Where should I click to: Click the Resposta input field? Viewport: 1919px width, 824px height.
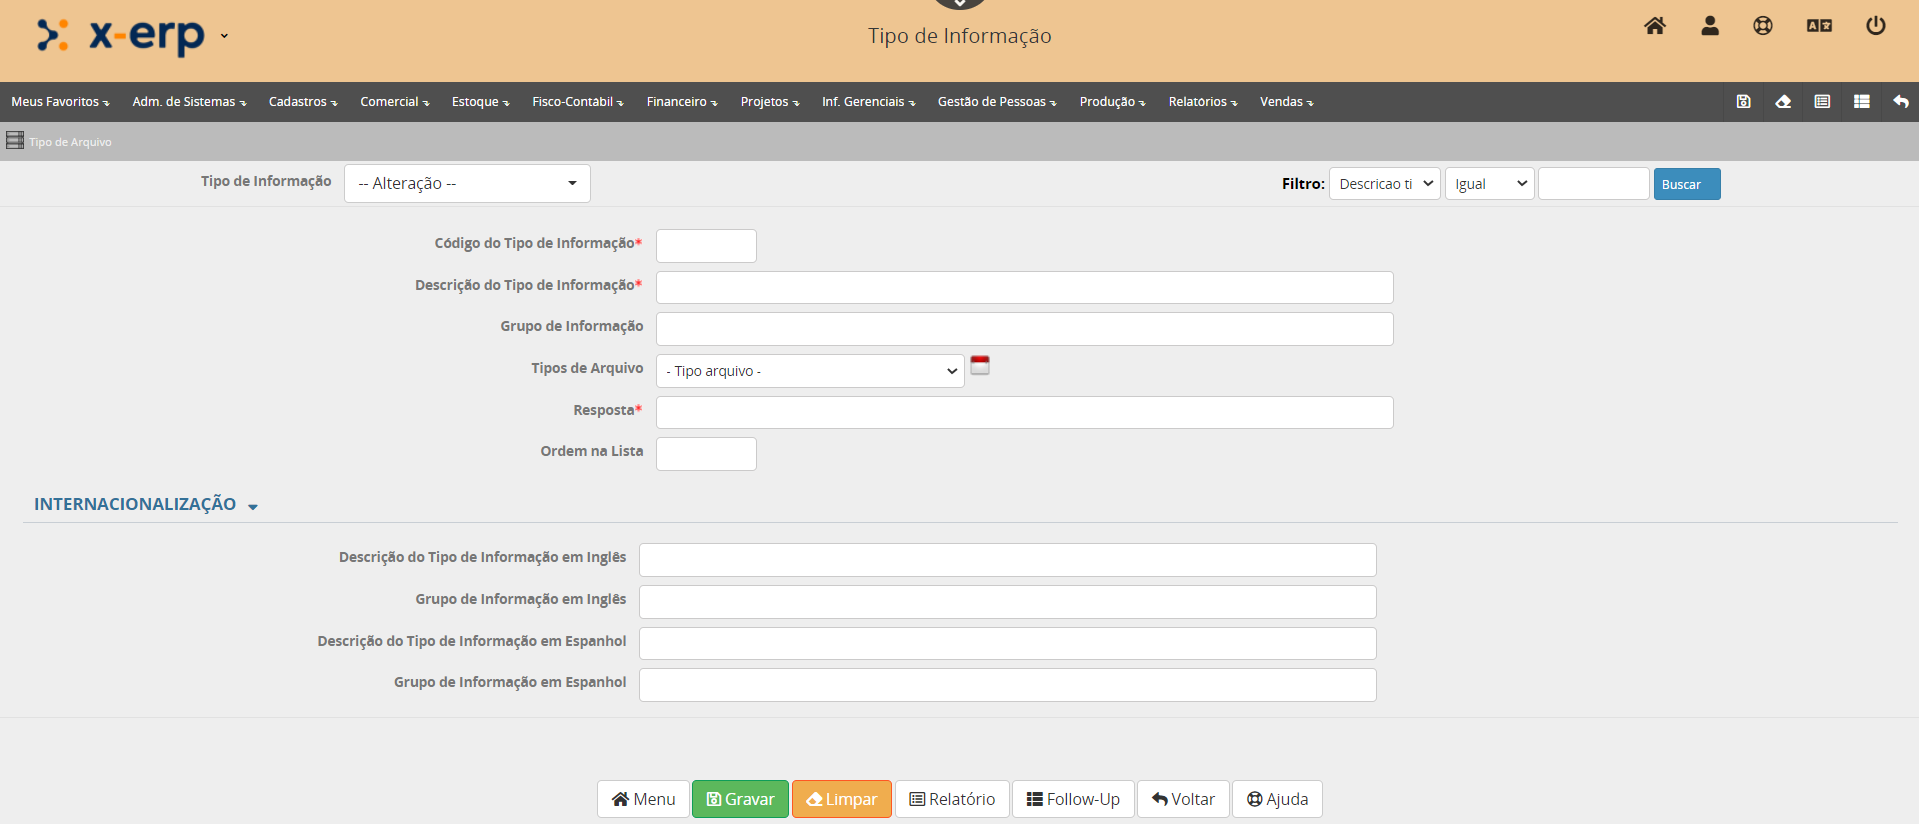click(x=1024, y=413)
